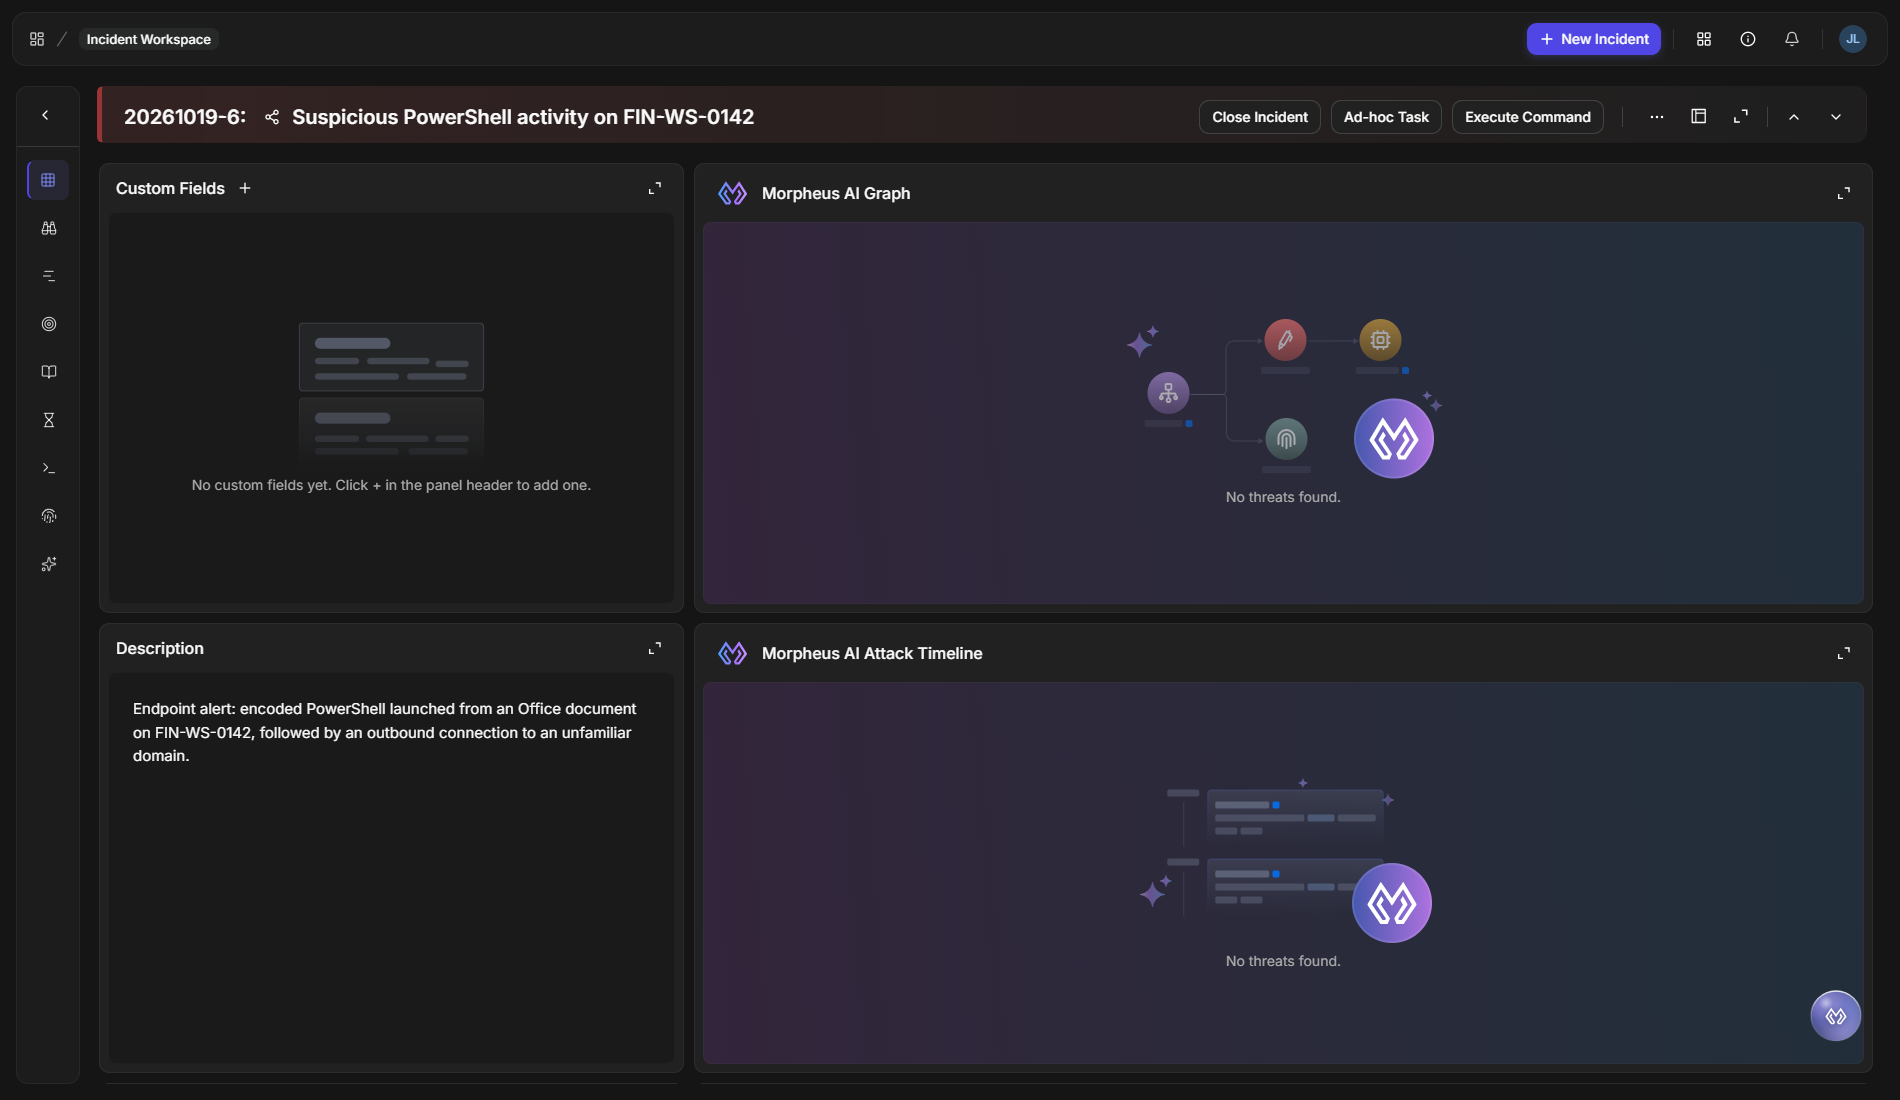Click Close Incident button
This screenshot has height=1100, width=1900.
click(1260, 117)
